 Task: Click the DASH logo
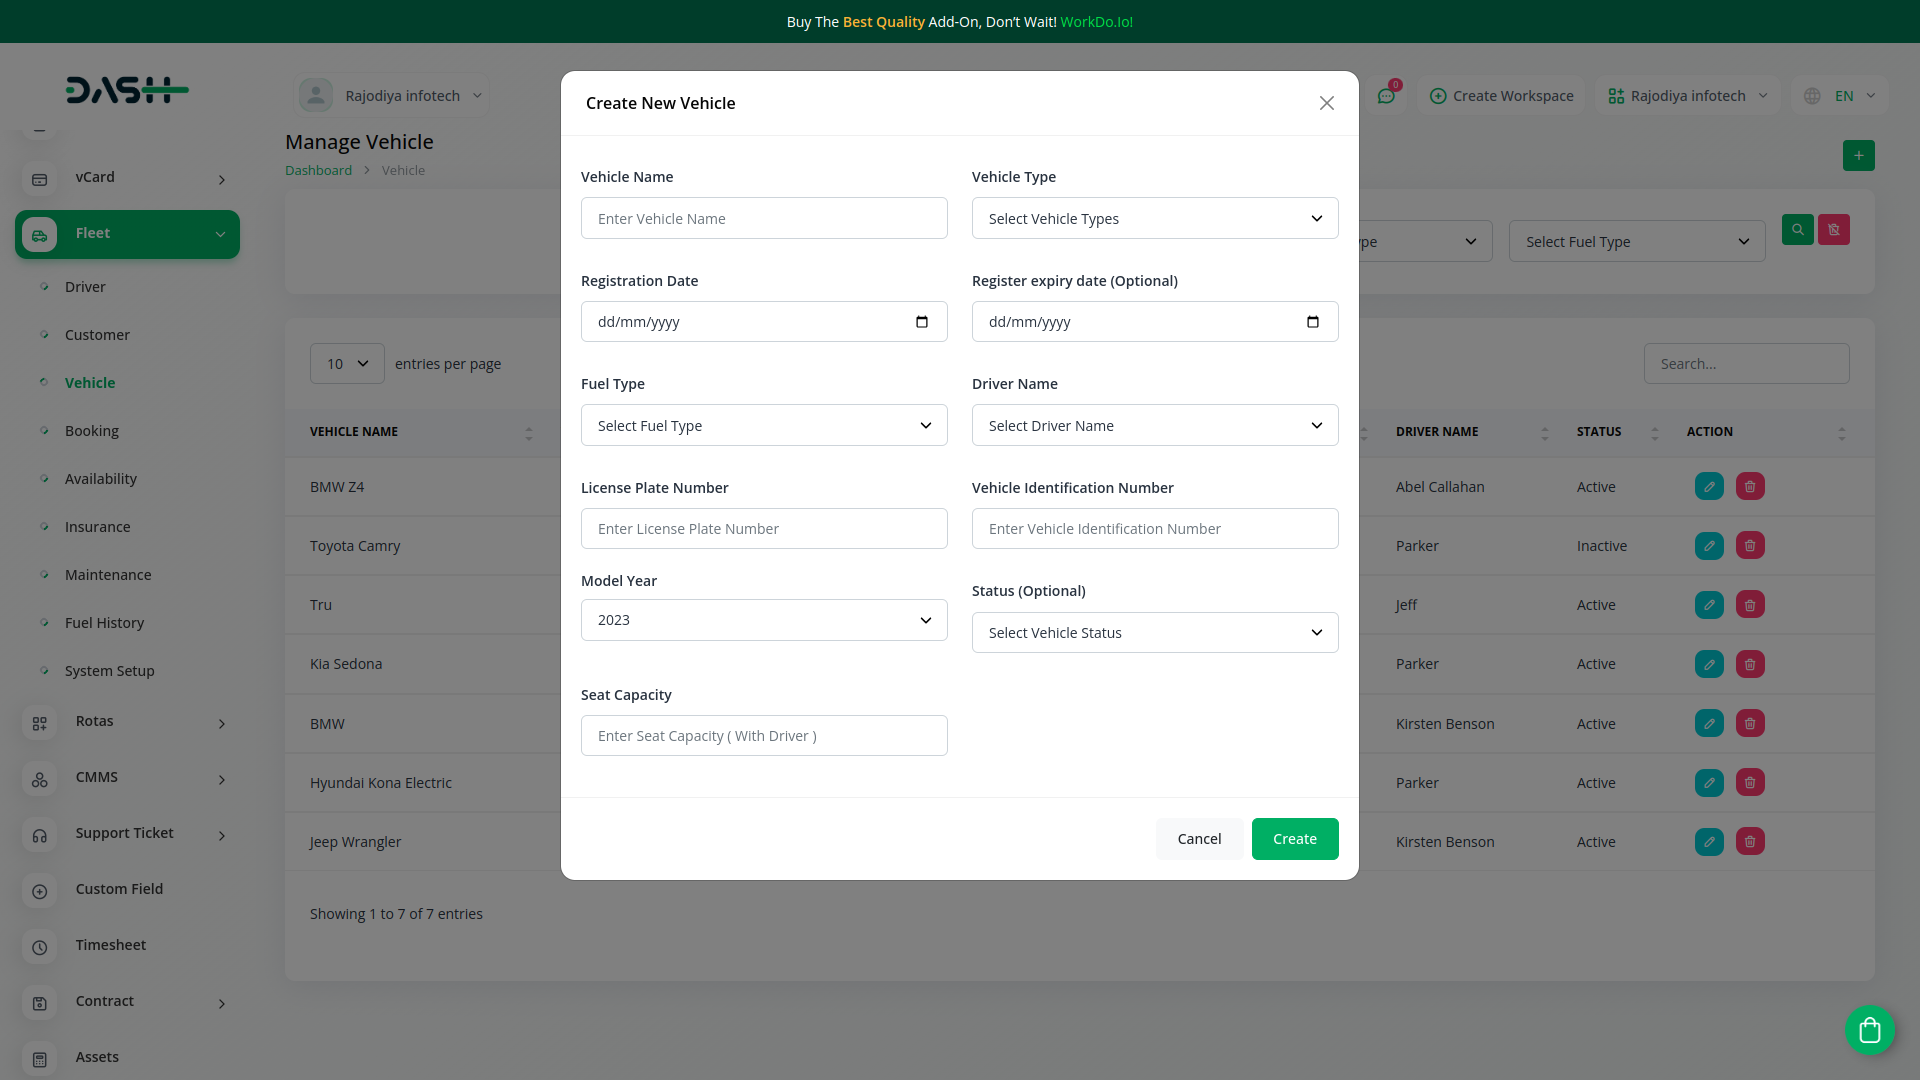click(127, 90)
